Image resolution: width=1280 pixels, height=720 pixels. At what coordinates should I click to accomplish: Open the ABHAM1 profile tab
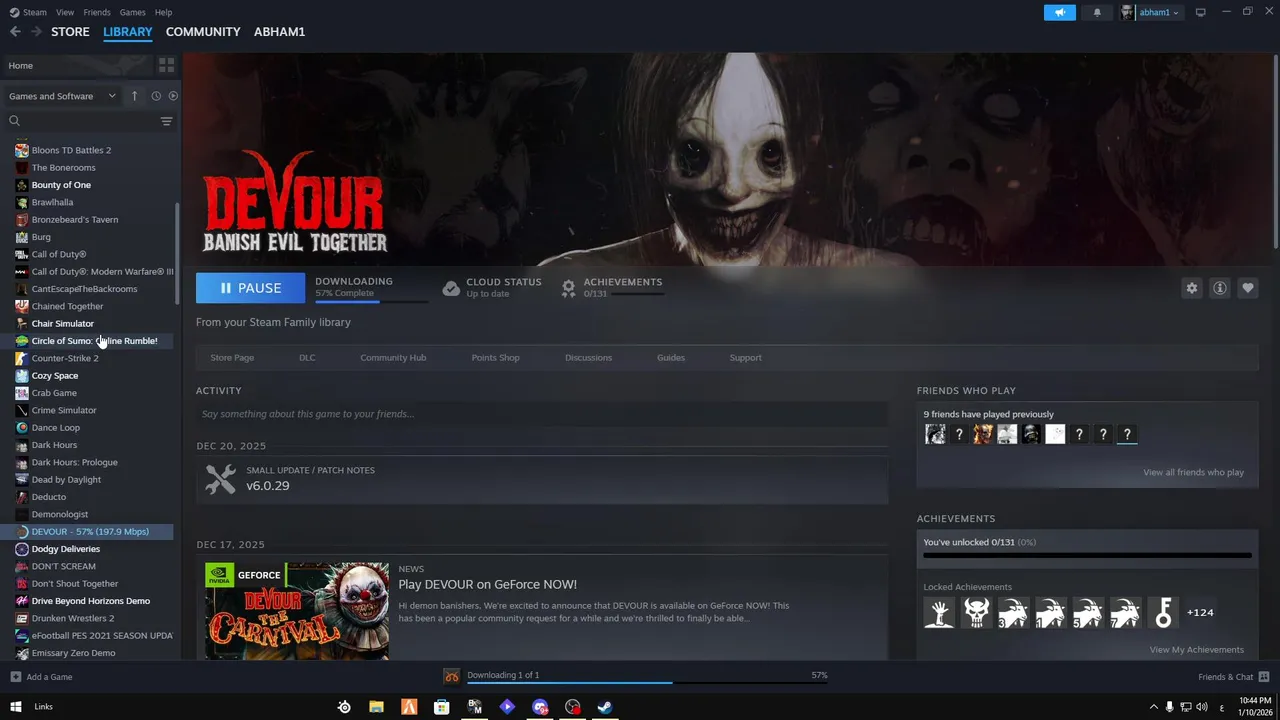(x=280, y=32)
